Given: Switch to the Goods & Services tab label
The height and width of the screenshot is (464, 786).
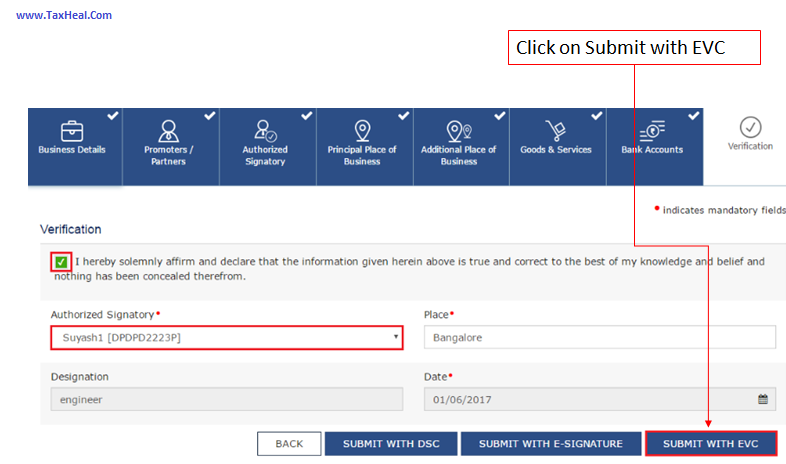Looking at the screenshot, I should [x=555, y=150].
